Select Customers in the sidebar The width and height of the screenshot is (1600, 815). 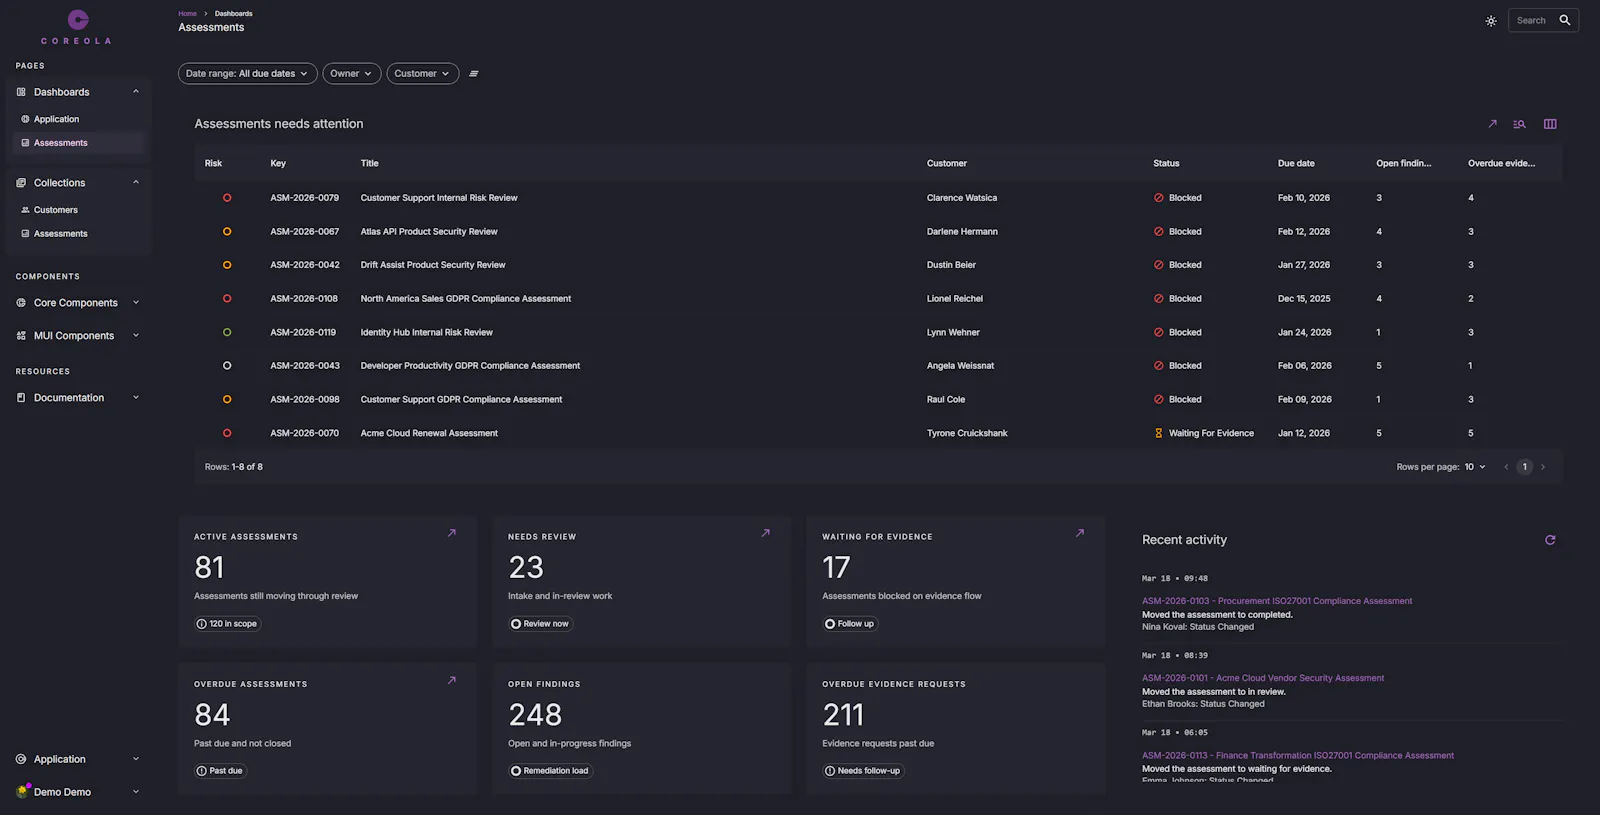56,210
